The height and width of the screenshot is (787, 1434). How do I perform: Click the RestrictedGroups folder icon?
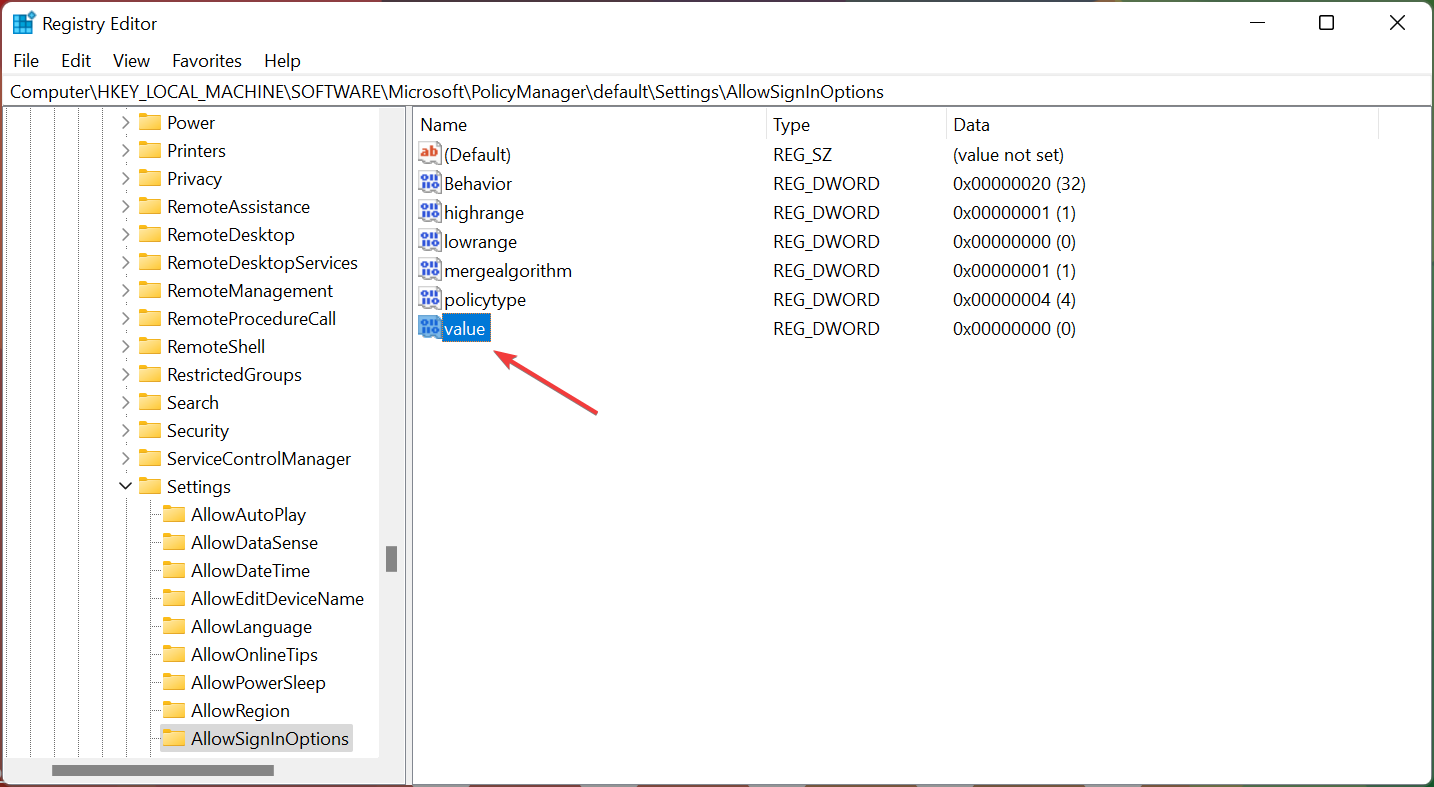150,374
